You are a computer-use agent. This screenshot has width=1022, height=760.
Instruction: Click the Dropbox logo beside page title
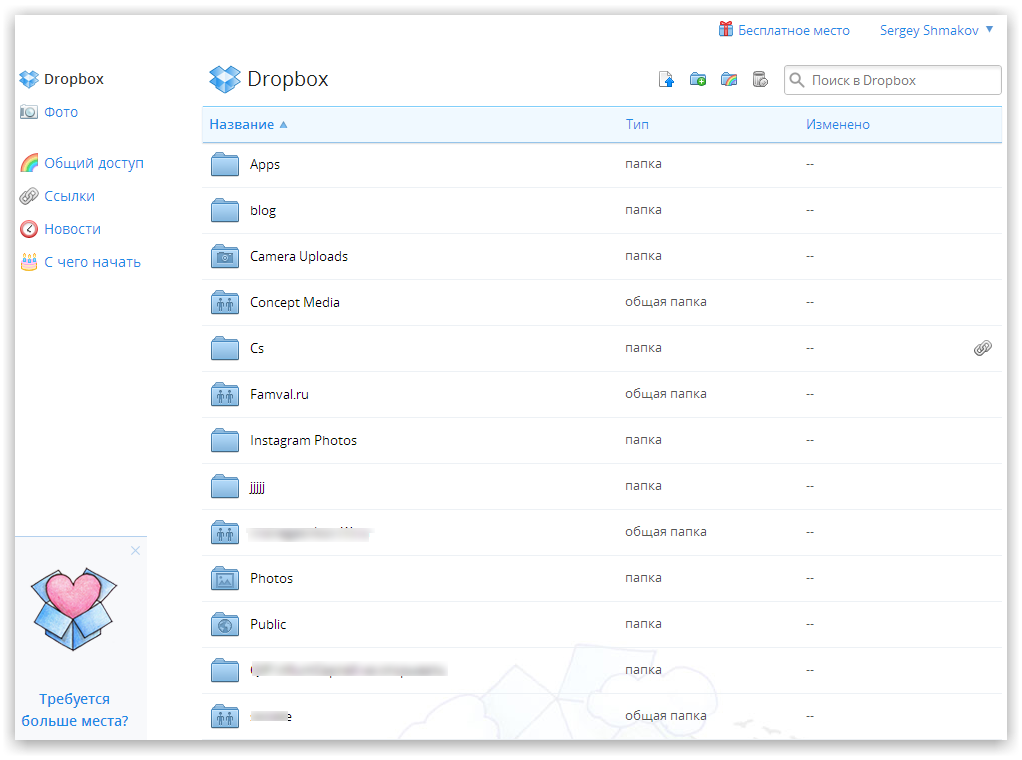(x=225, y=79)
